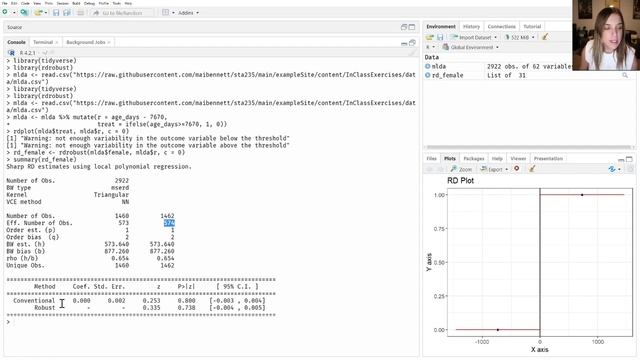Expand the mlda data object
This screenshot has width=640, height=360.
click(428, 66)
